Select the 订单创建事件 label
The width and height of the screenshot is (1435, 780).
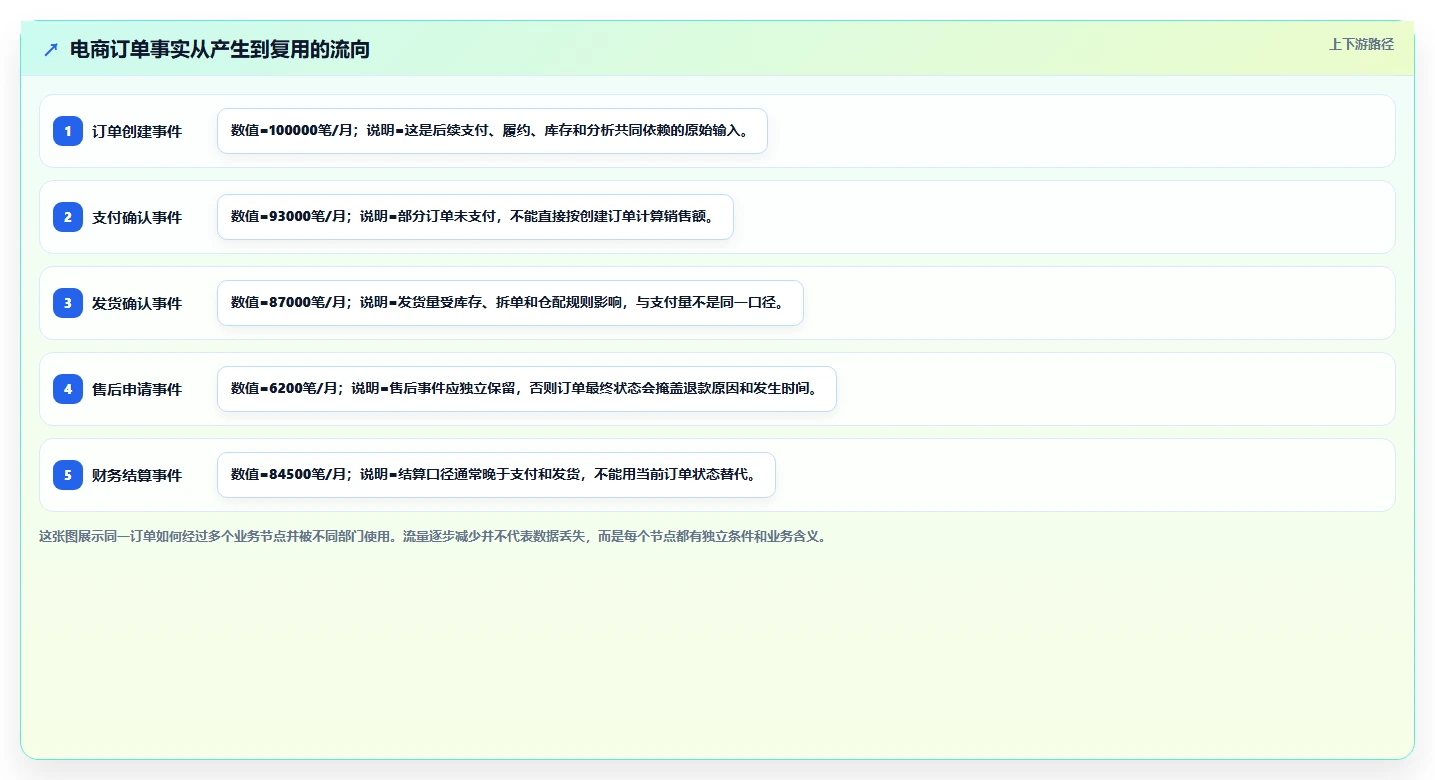pos(137,131)
